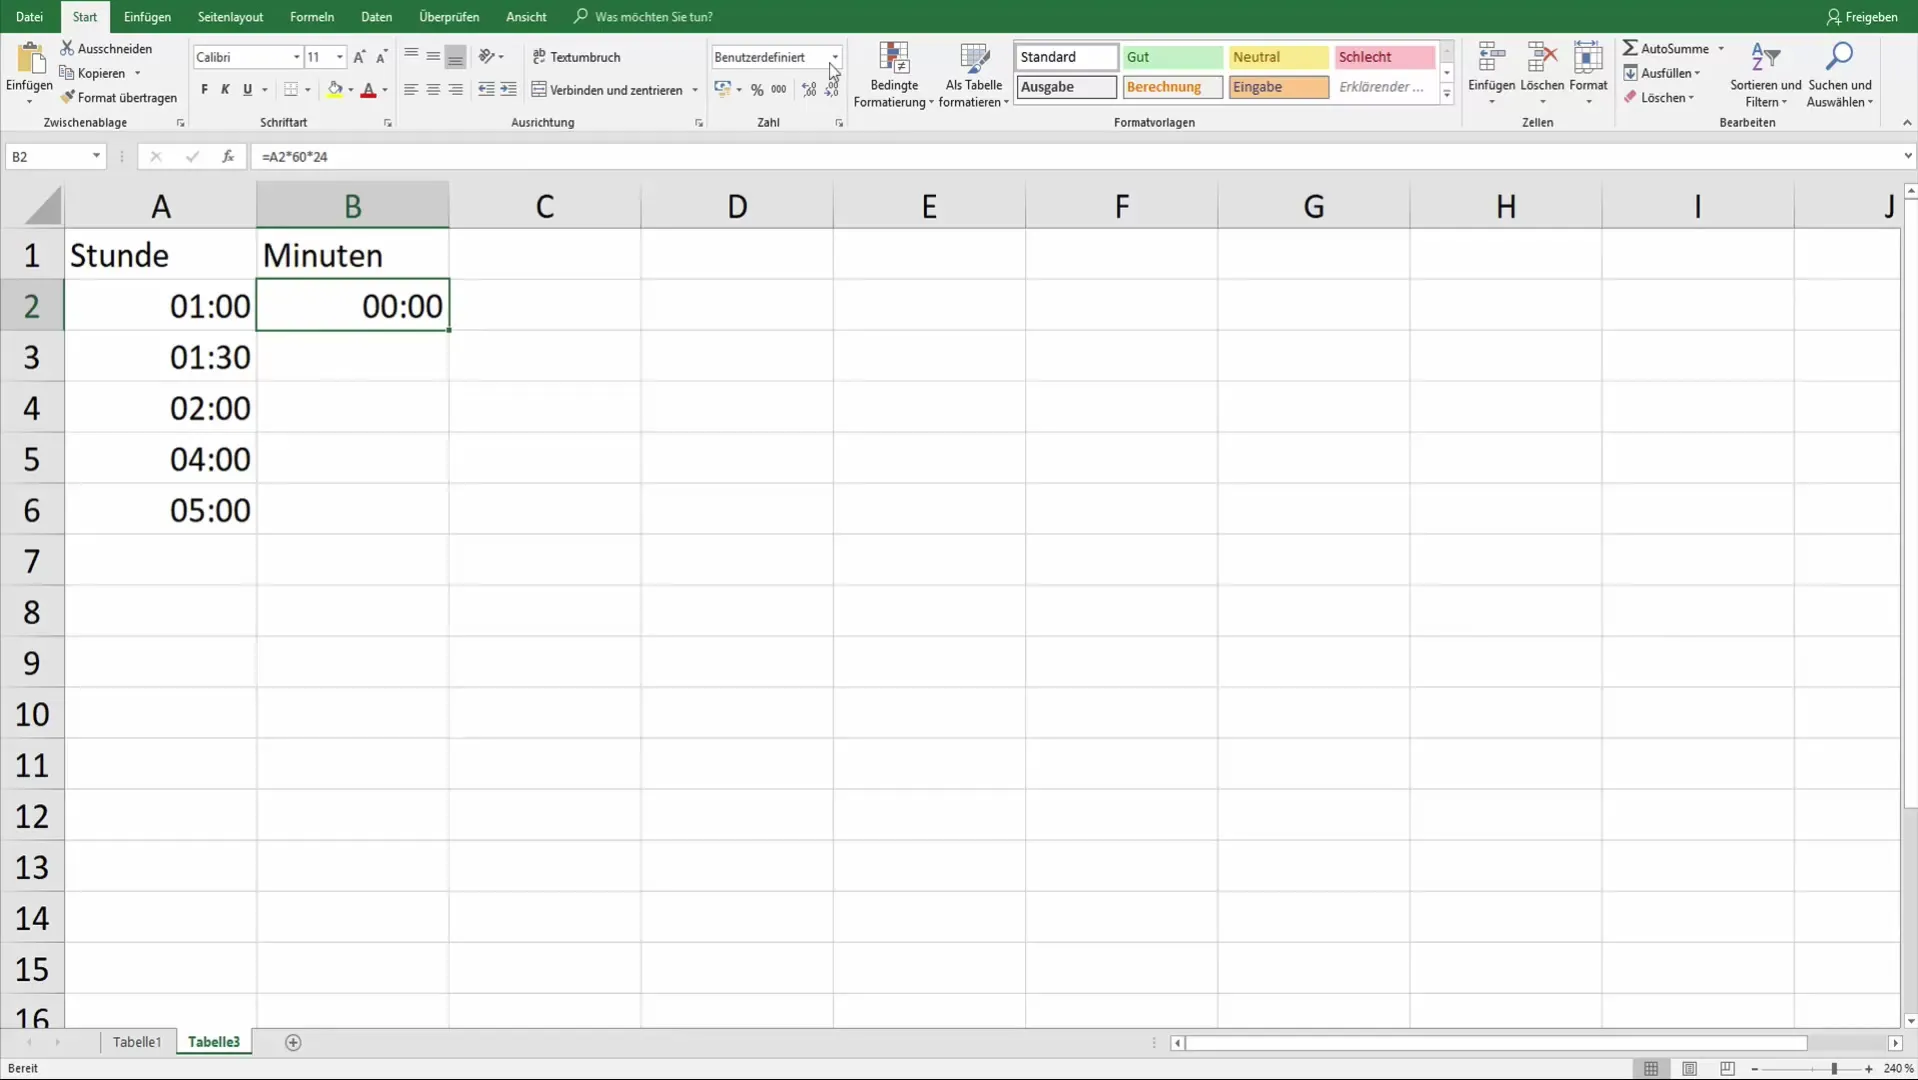Click Verbinden und zentrieren
Viewport: 1918px width, 1080px height.
point(607,90)
